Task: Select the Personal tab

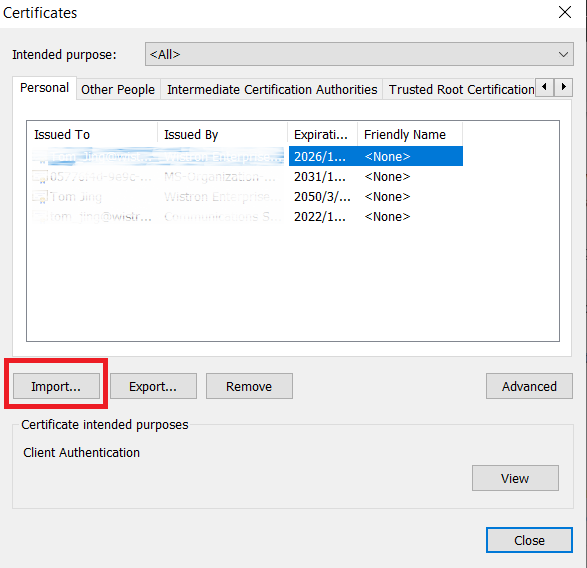Action: point(44,88)
